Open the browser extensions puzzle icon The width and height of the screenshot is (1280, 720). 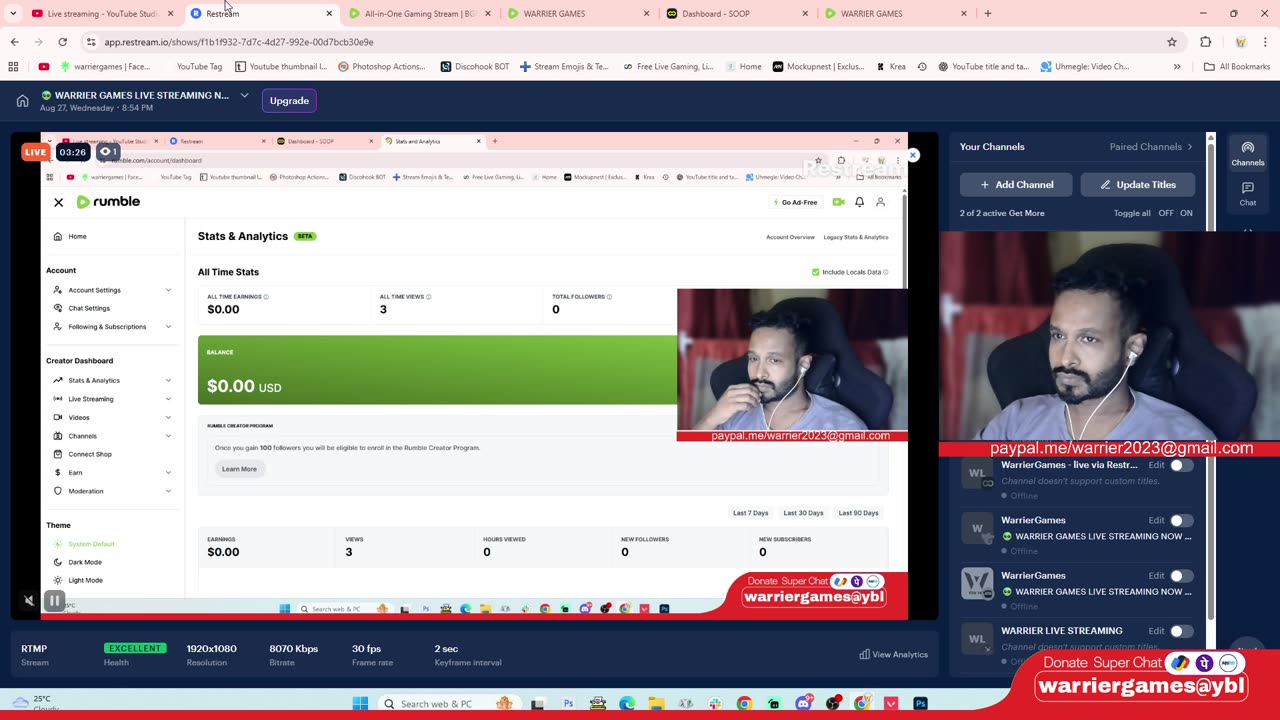(x=1205, y=42)
